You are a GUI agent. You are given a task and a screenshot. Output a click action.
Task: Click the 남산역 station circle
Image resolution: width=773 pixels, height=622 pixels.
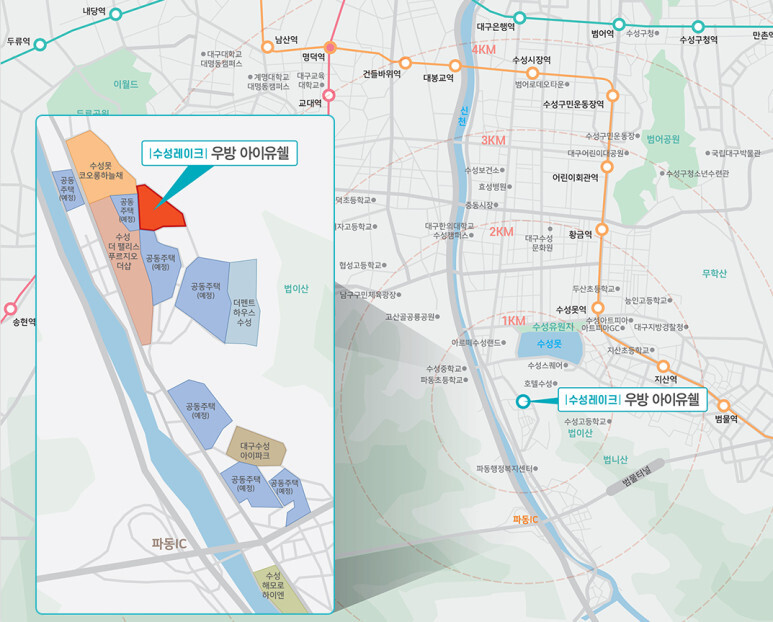[x=267, y=47]
